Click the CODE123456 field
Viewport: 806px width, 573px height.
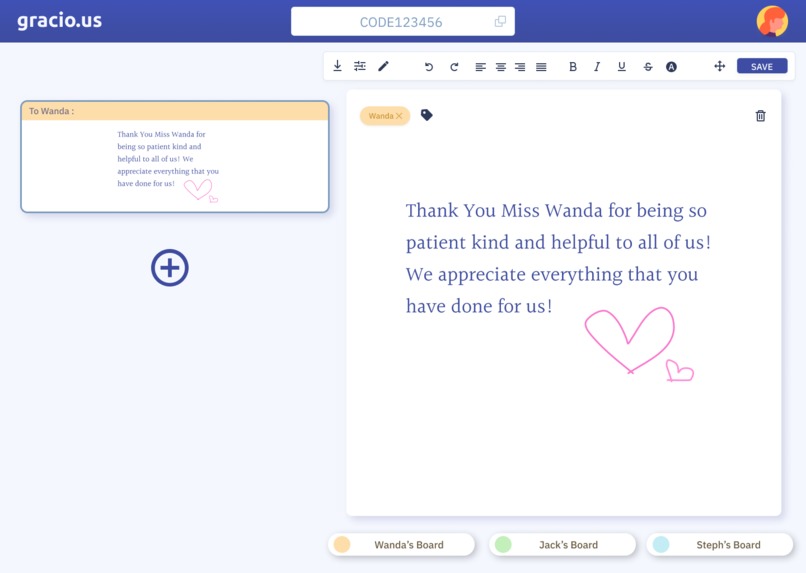(402, 22)
